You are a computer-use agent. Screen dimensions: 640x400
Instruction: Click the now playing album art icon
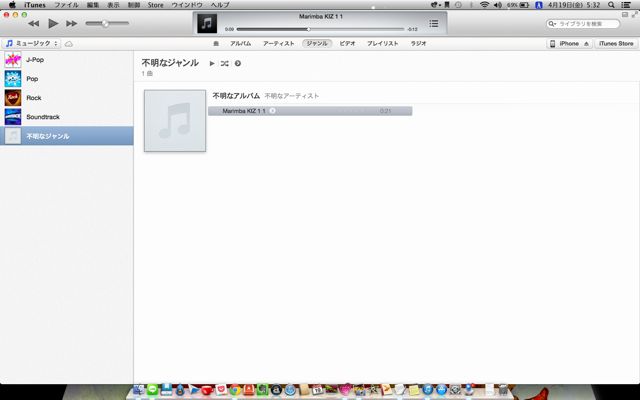coord(207,23)
